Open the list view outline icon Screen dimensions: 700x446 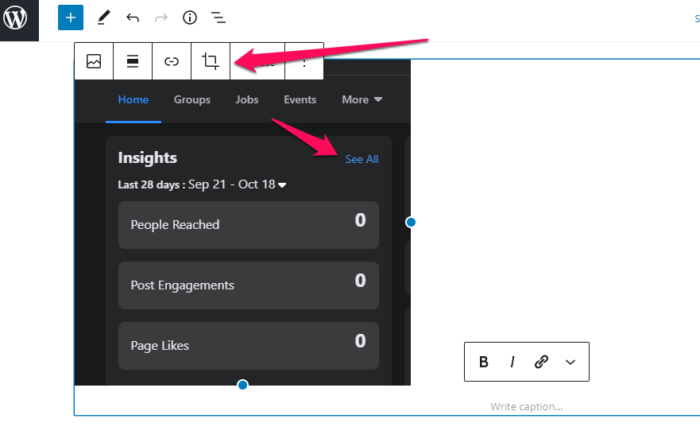click(x=218, y=18)
